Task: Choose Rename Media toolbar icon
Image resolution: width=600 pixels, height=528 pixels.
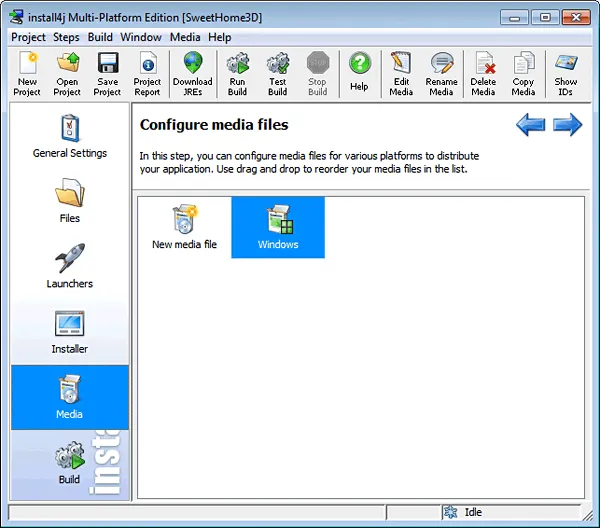Action: 441,74
